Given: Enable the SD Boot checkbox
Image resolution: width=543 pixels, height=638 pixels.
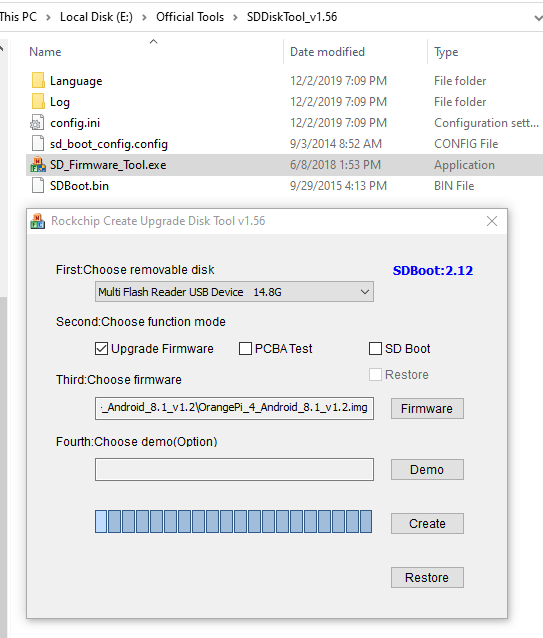Looking at the screenshot, I should tap(375, 349).
